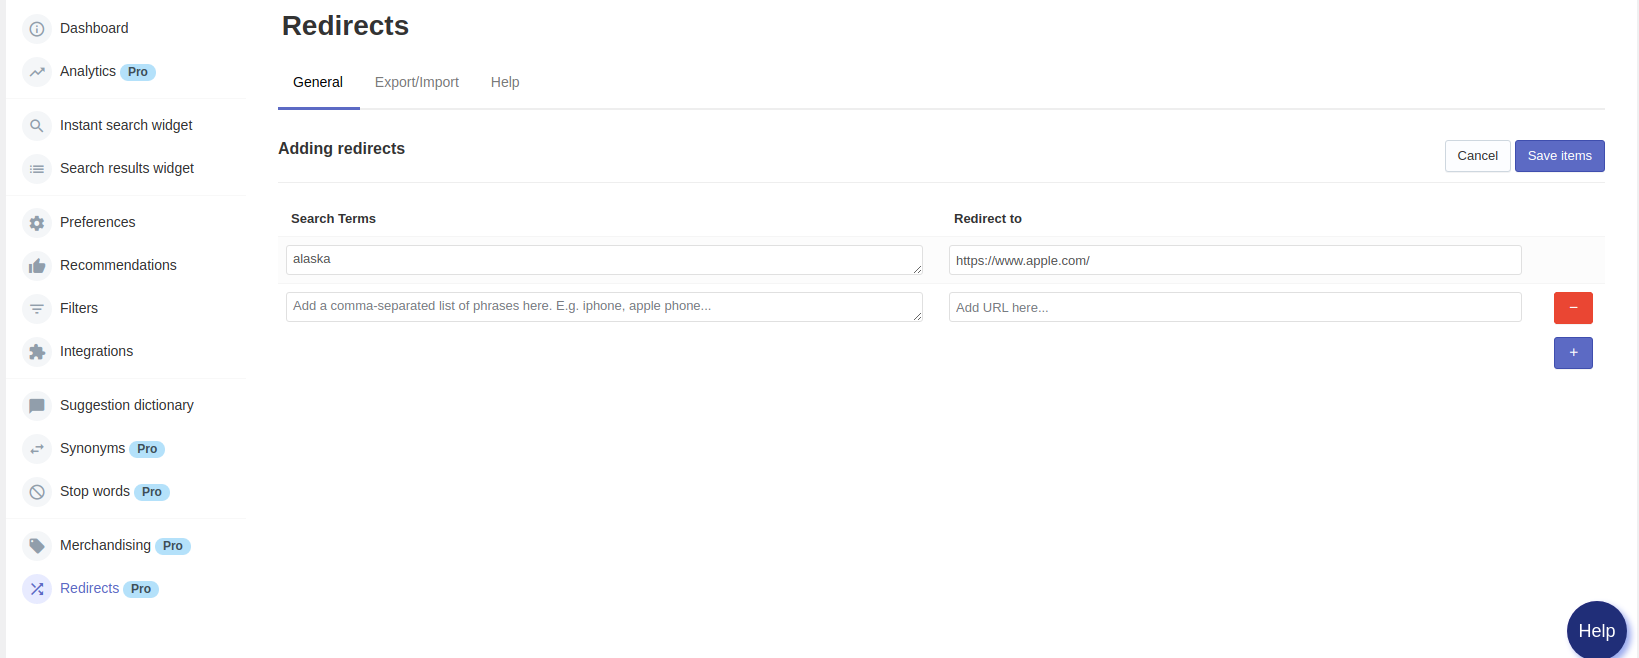This screenshot has height=658, width=1639.
Task: Click the Search Terms column header
Action: [333, 218]
